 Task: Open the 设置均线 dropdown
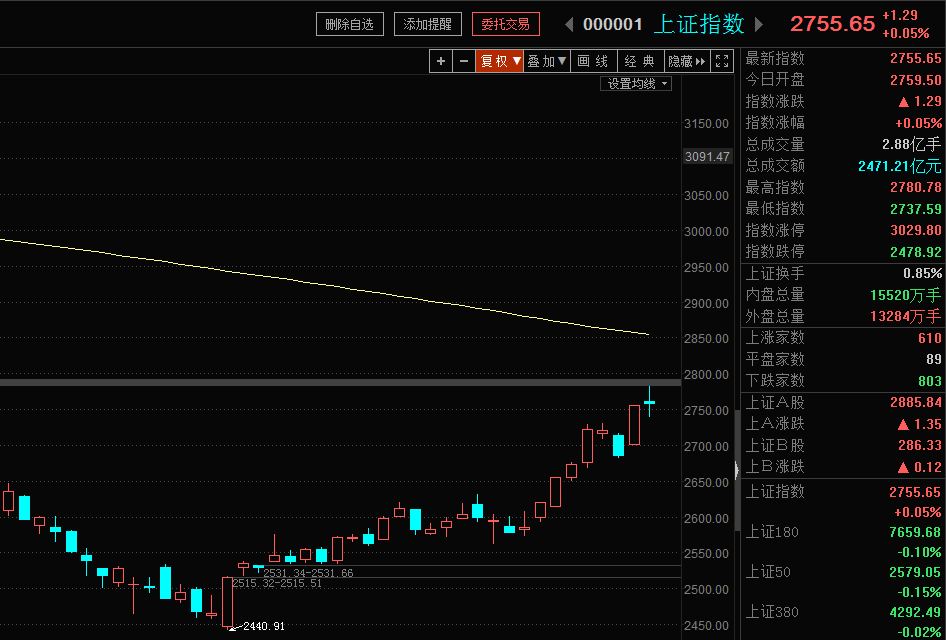click(x=636, y=84)
